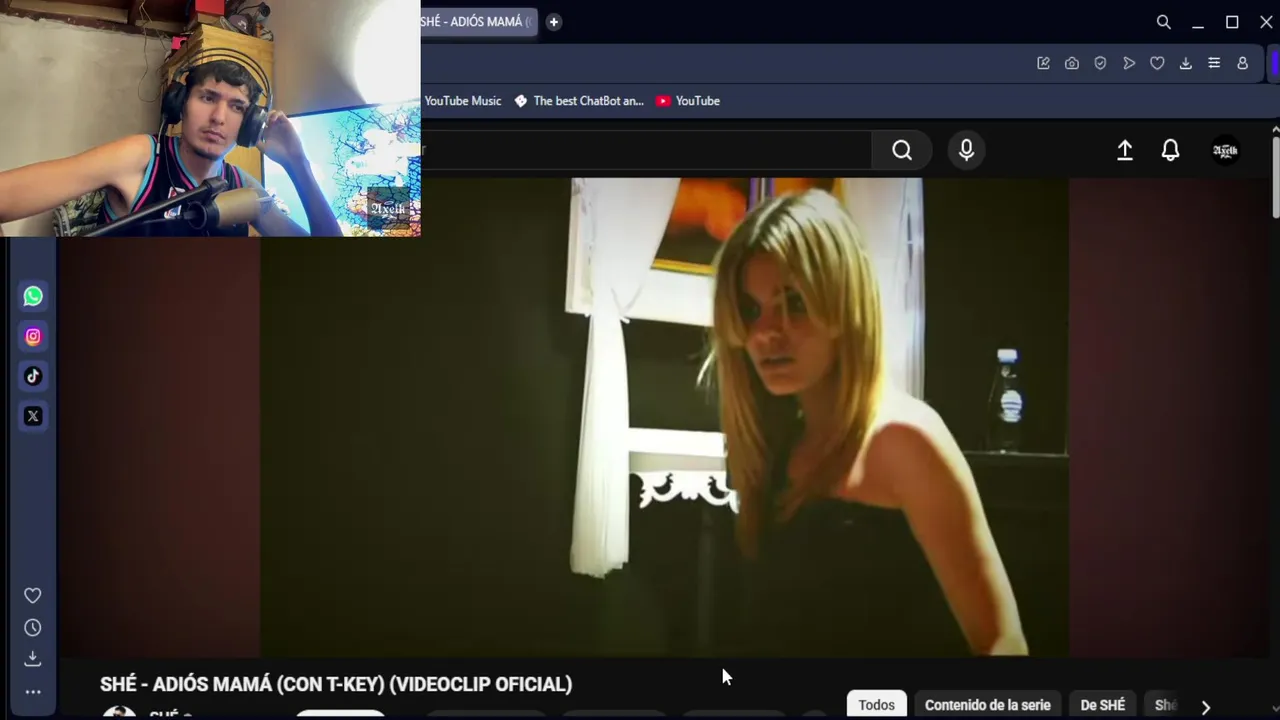Image resolution: width=1280 pixels, height=720 pixels.
Task: Open YouTube notifications bell
Action: point(1170,150)
